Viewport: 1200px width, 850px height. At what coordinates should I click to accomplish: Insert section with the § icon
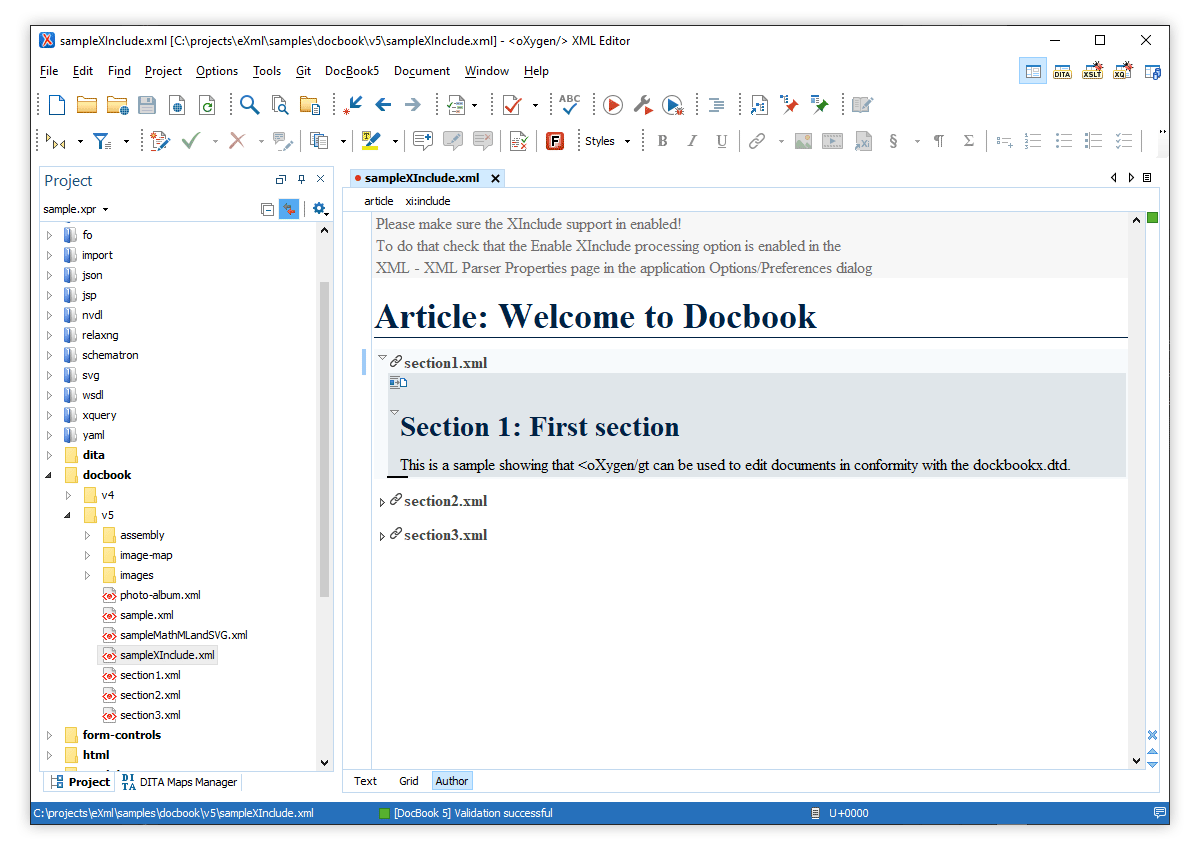(x=893, y=141)
